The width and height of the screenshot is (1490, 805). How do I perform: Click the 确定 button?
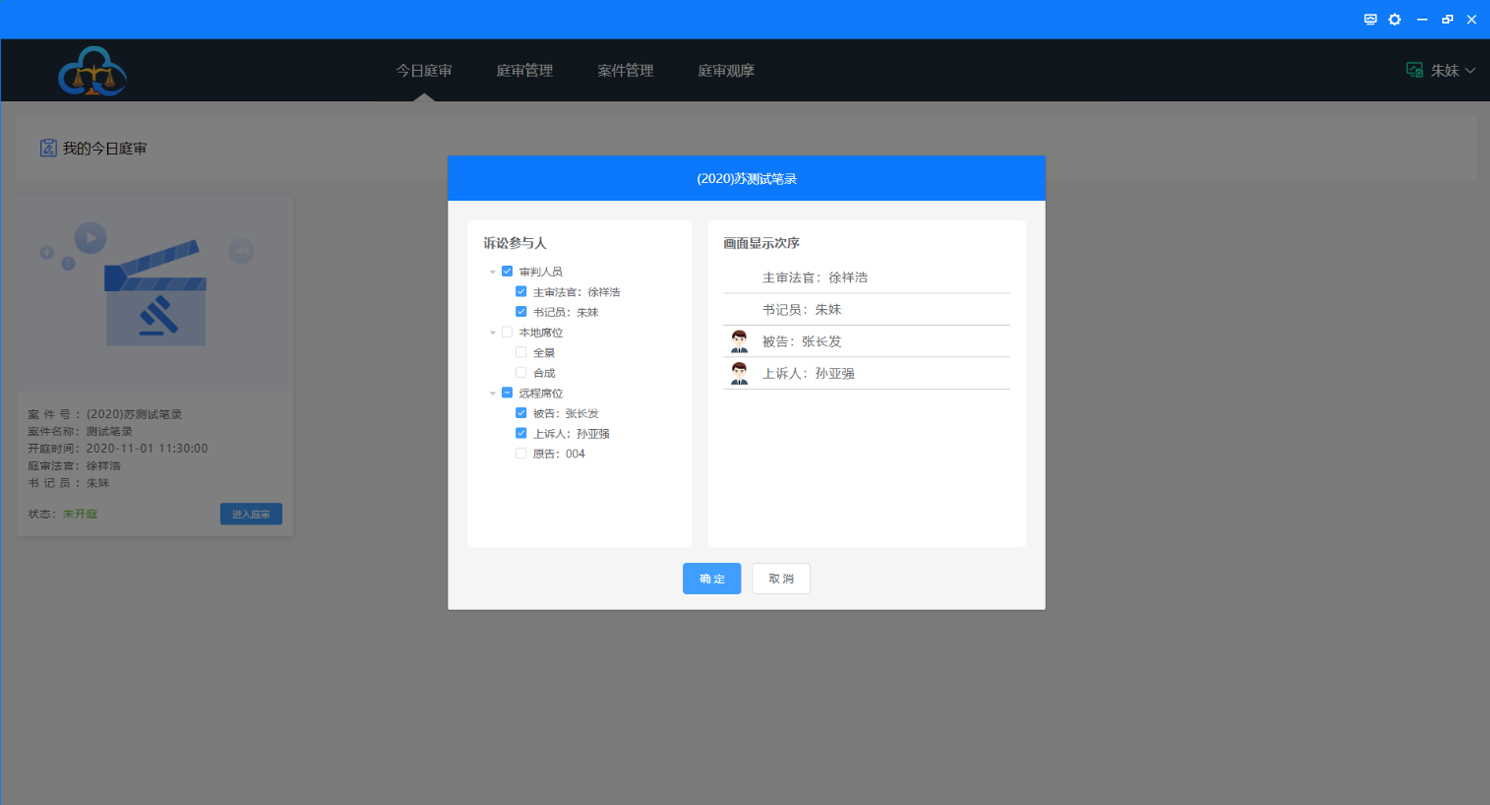(x=712, y=579)
